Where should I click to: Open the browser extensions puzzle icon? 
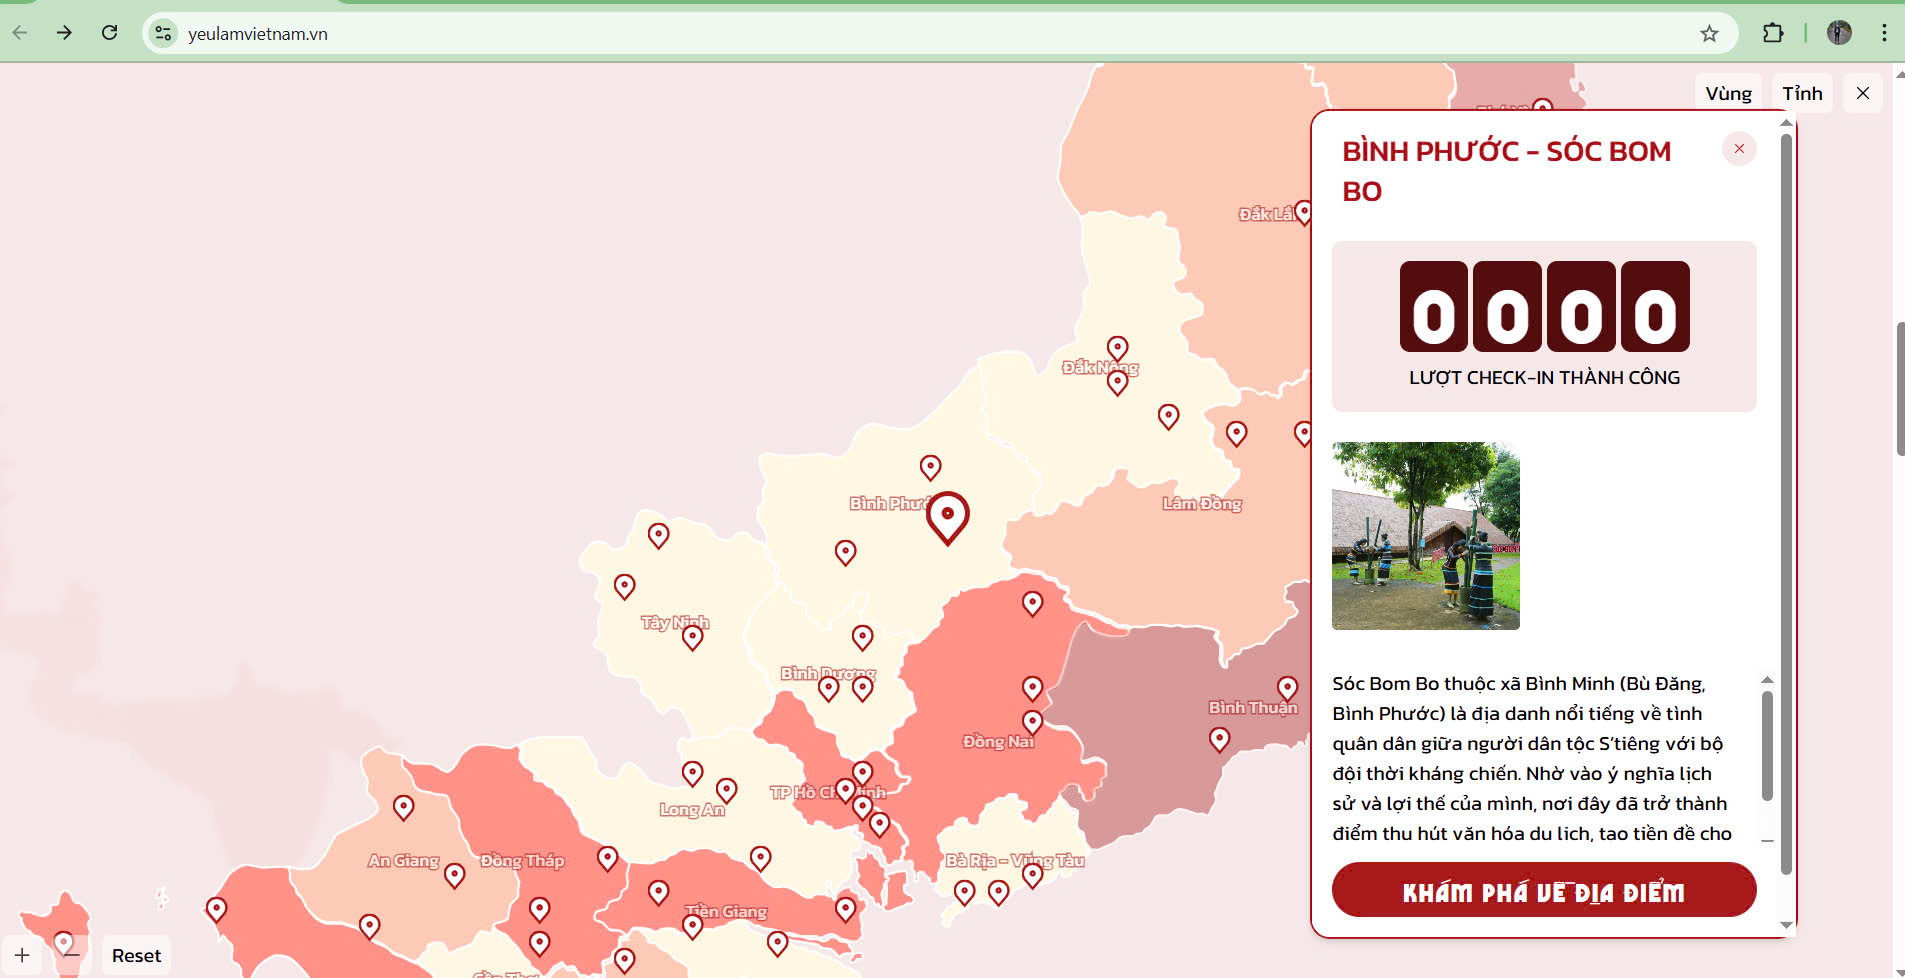coord(1772,33)
